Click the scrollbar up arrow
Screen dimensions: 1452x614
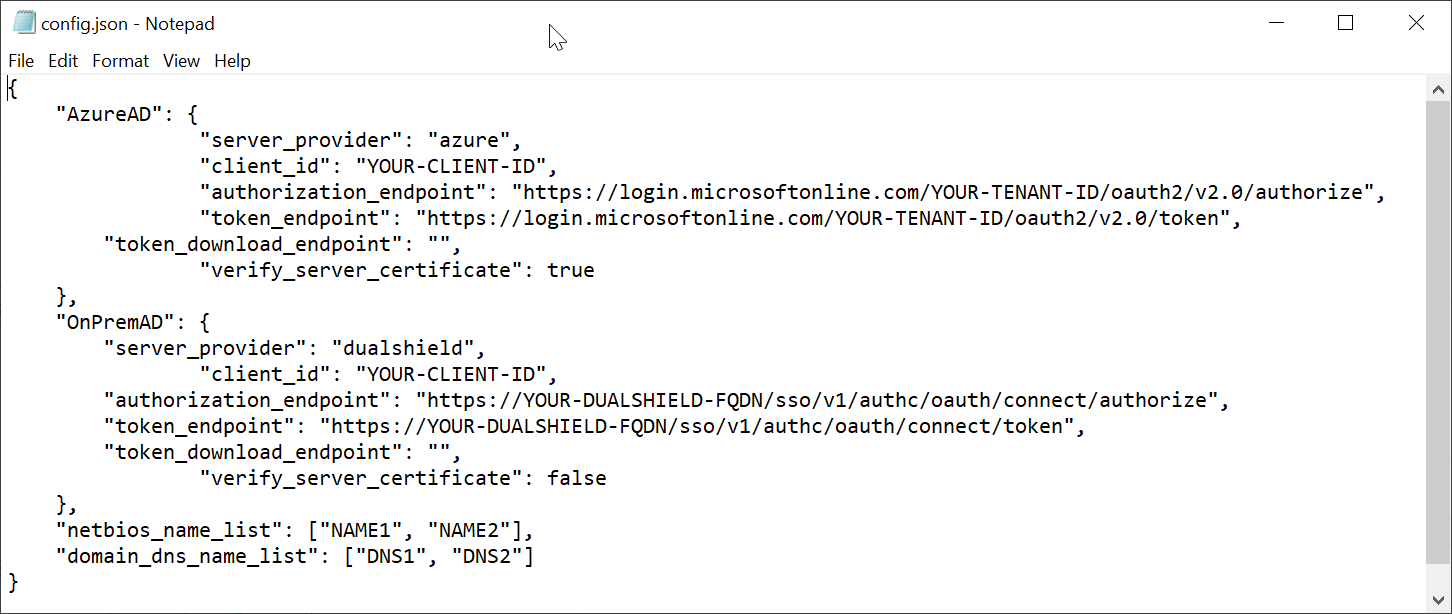coord(1439,89)
